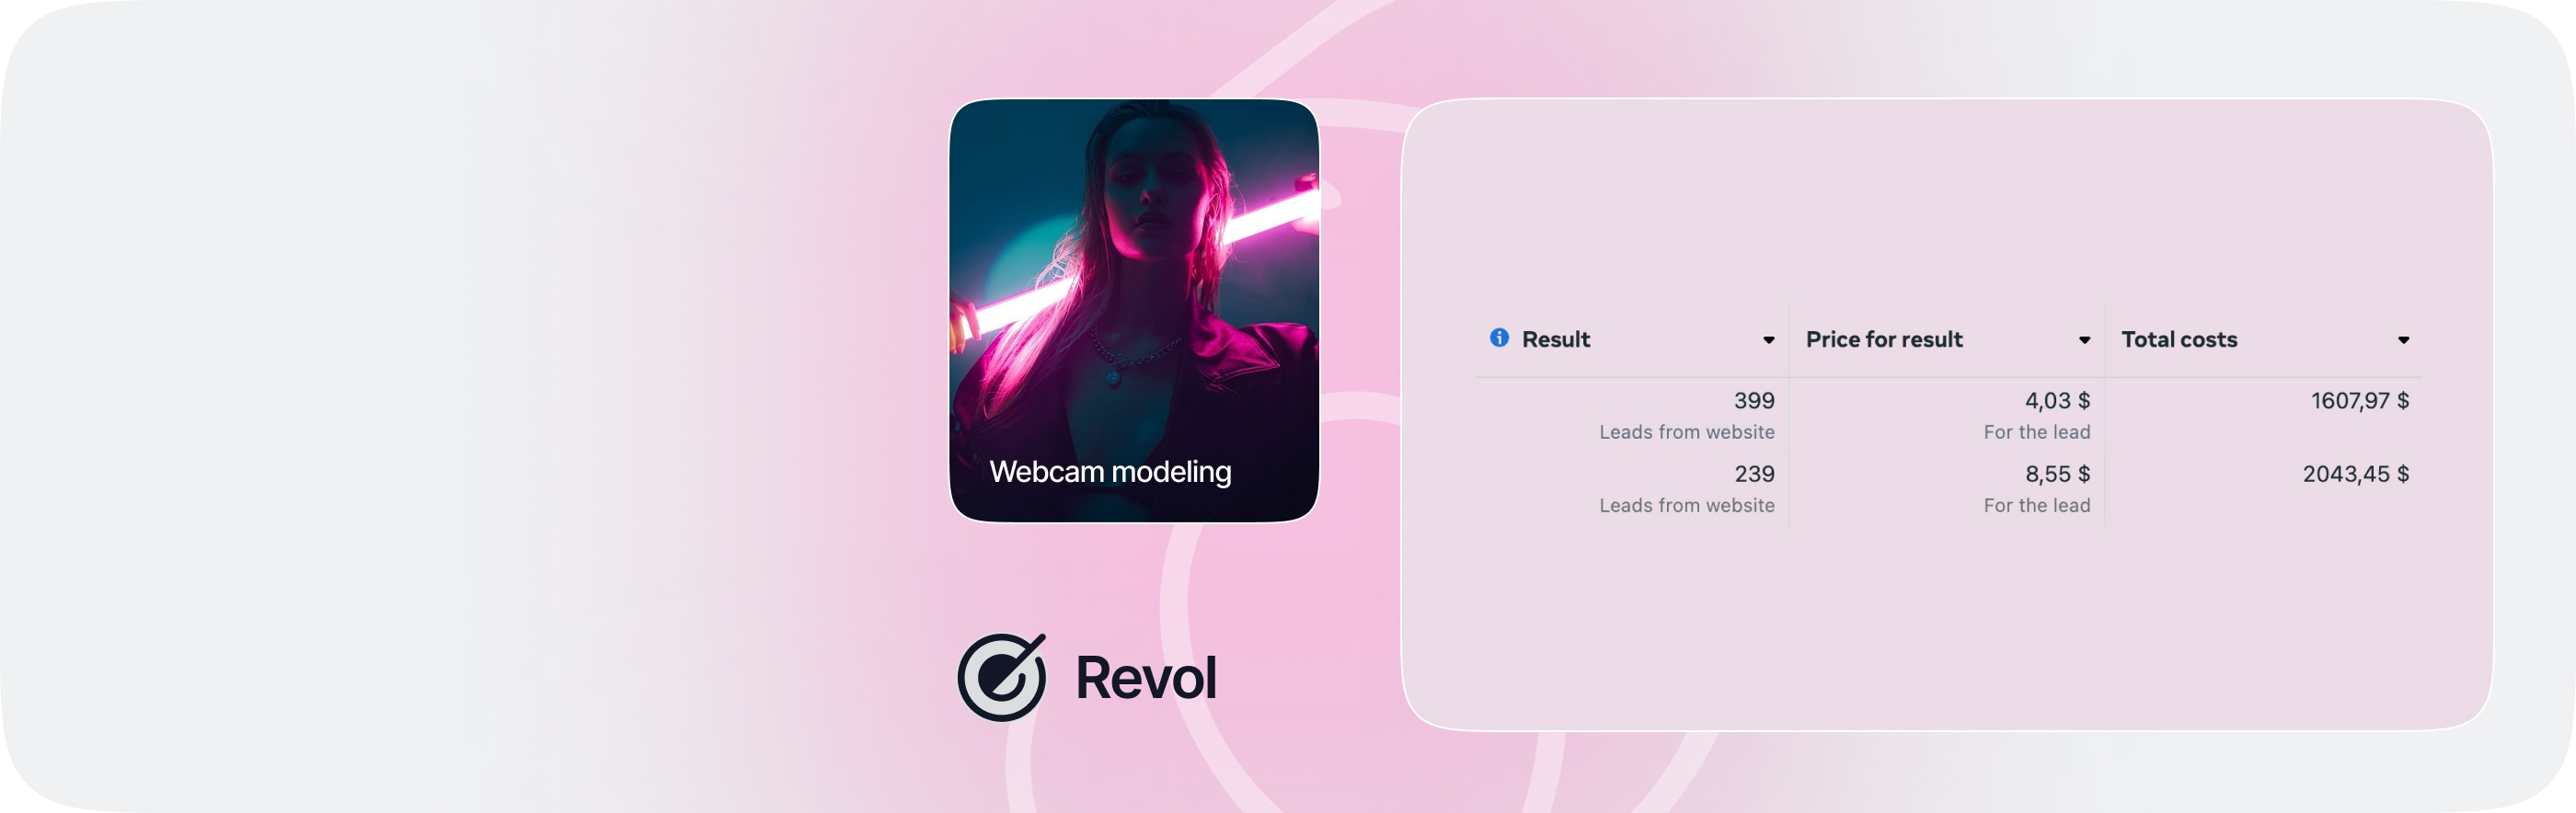Click Leads from website under 399
The image size is (2576, 813).
[1687, 432]
